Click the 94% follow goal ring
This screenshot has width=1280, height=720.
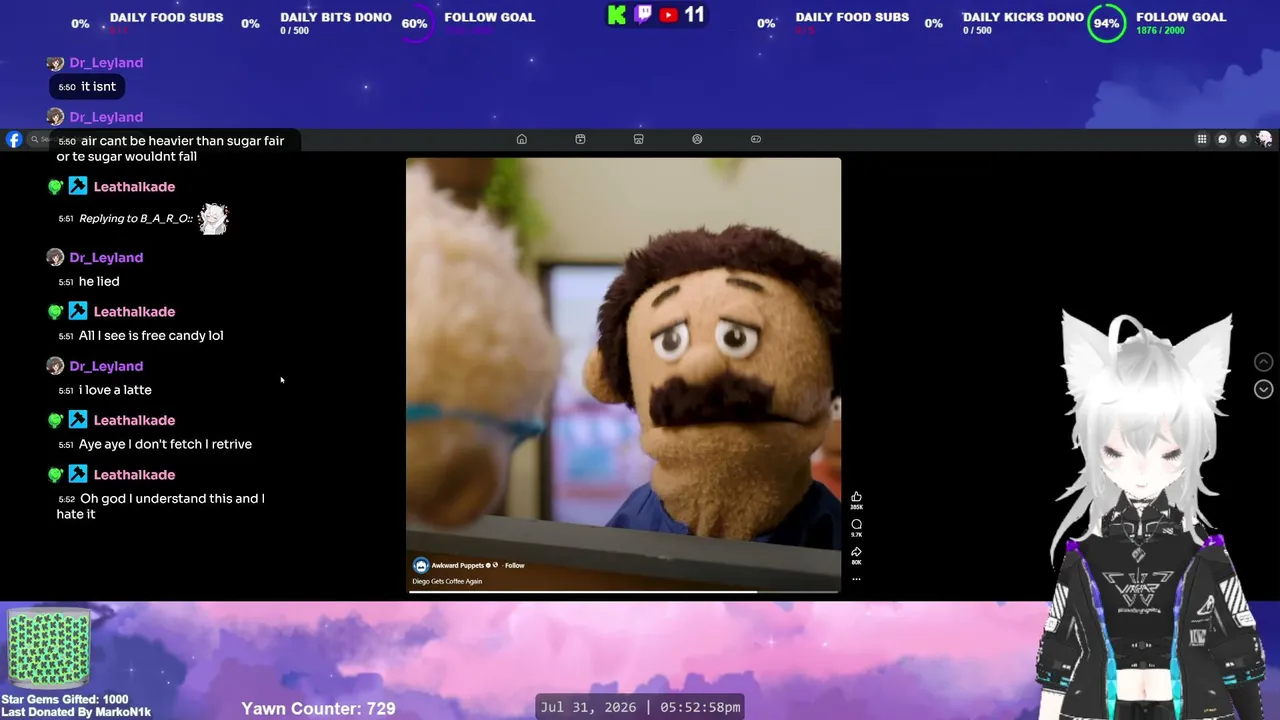[x=1106, y=23]
